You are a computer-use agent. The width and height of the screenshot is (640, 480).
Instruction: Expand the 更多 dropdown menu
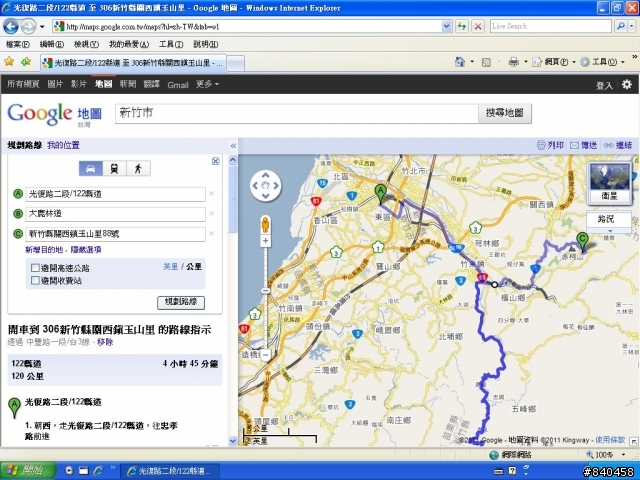click(x=207, y=84)
